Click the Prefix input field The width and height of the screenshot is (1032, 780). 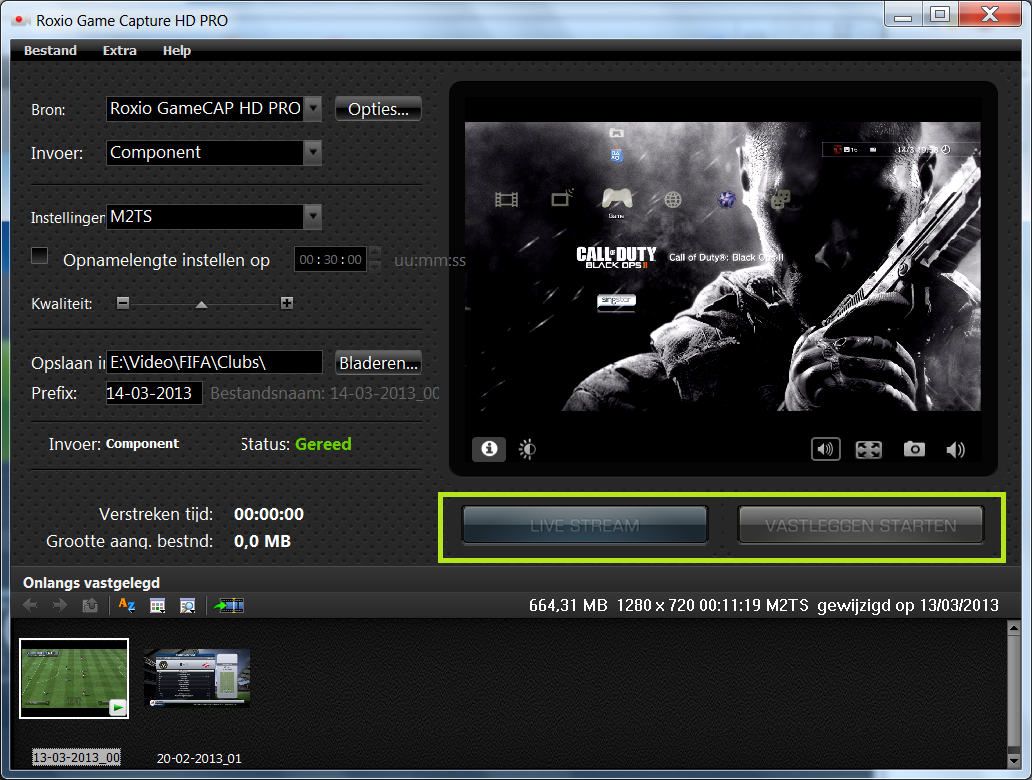click(x=154, y=393)
